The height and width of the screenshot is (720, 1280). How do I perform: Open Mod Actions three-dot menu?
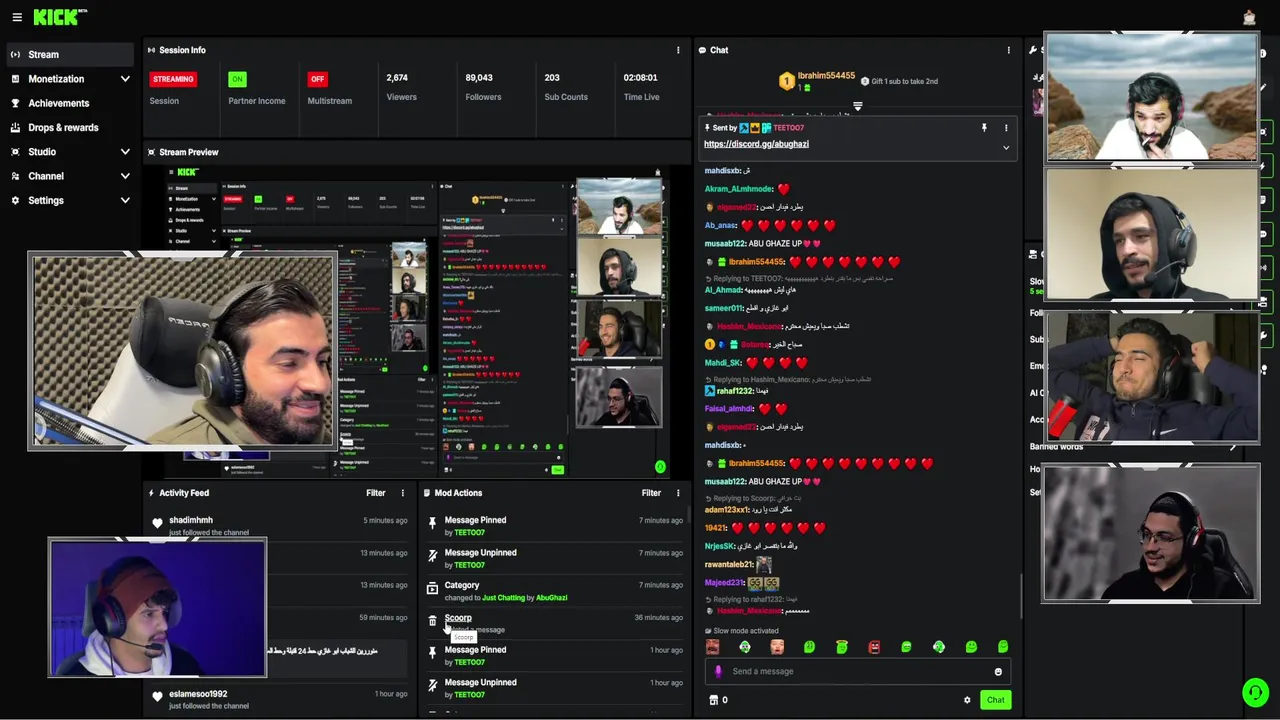[x=678, y=493]
